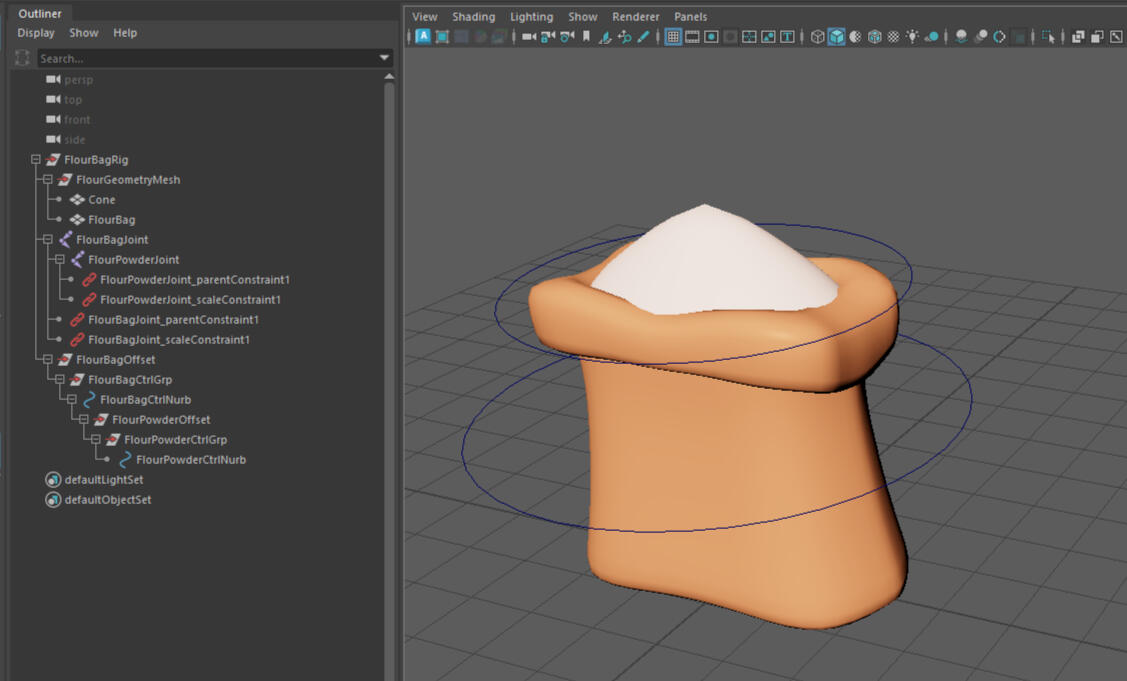Collapse the FlourBagCtrlGrp node
This screenshot has width=1127, height=681.
pos(60,380)
